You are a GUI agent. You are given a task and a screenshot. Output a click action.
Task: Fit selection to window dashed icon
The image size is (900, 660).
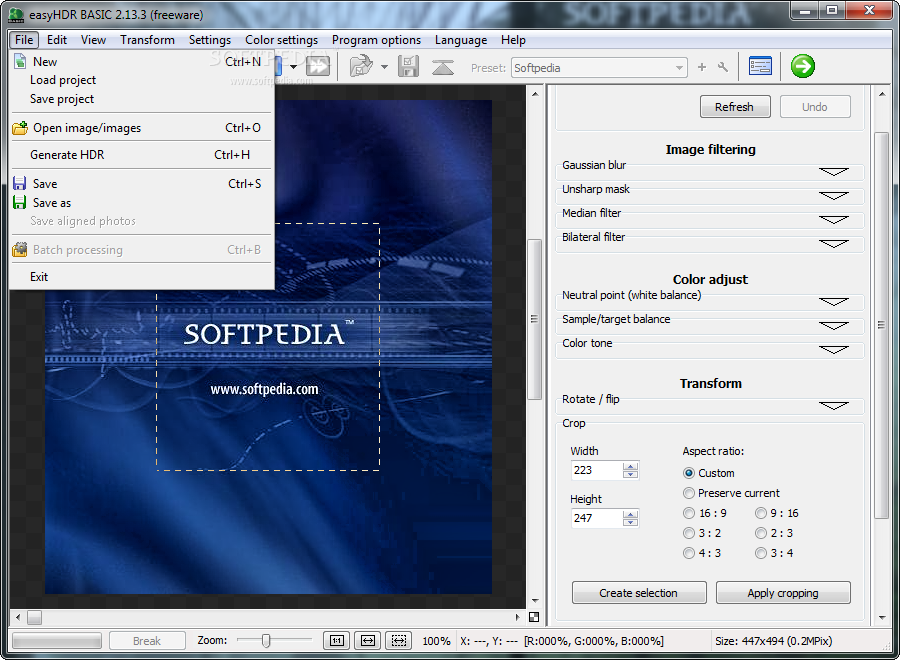click(399, 640)
